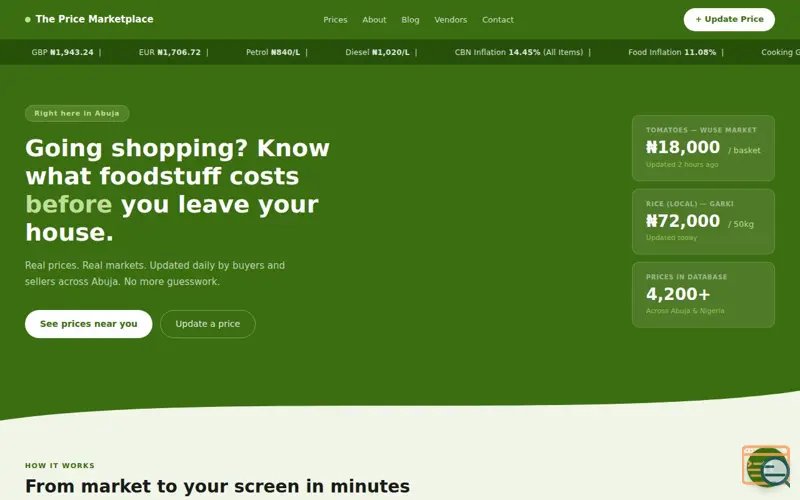Open the Tomatoes — Wuse Market price card

[703, 148]
